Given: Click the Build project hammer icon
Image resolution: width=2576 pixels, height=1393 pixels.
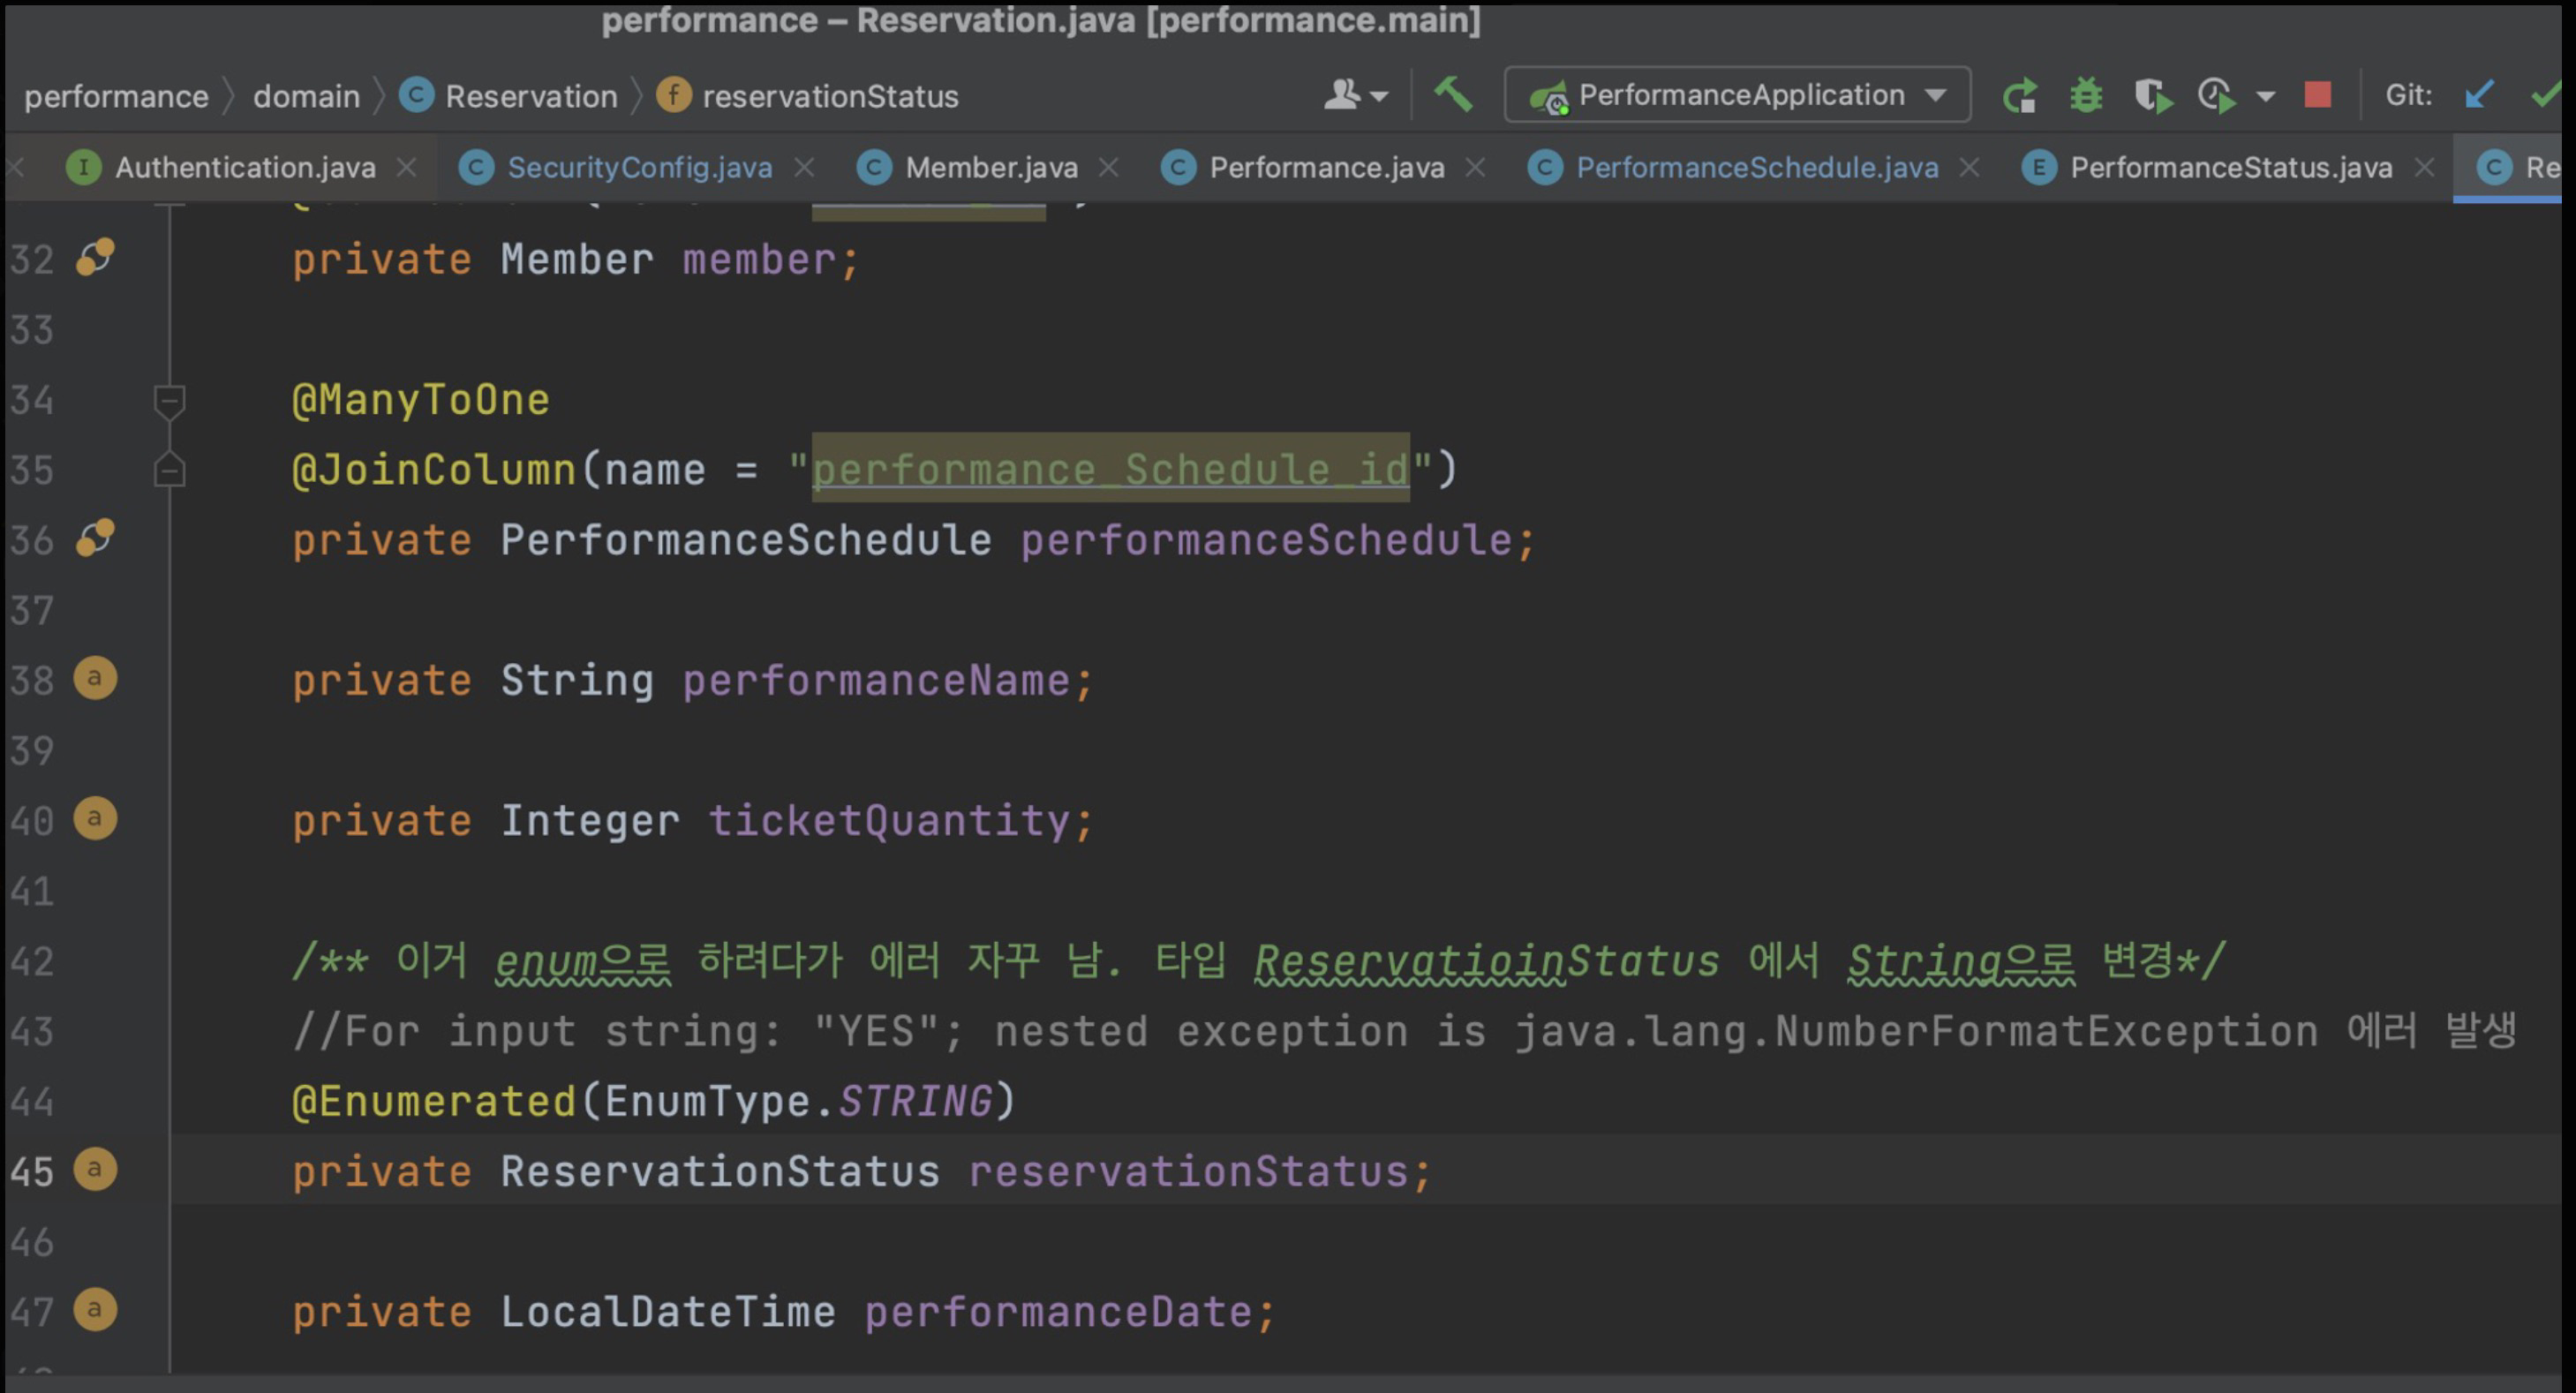Looking at the screenshot, I should click(x=1453, y=95).
